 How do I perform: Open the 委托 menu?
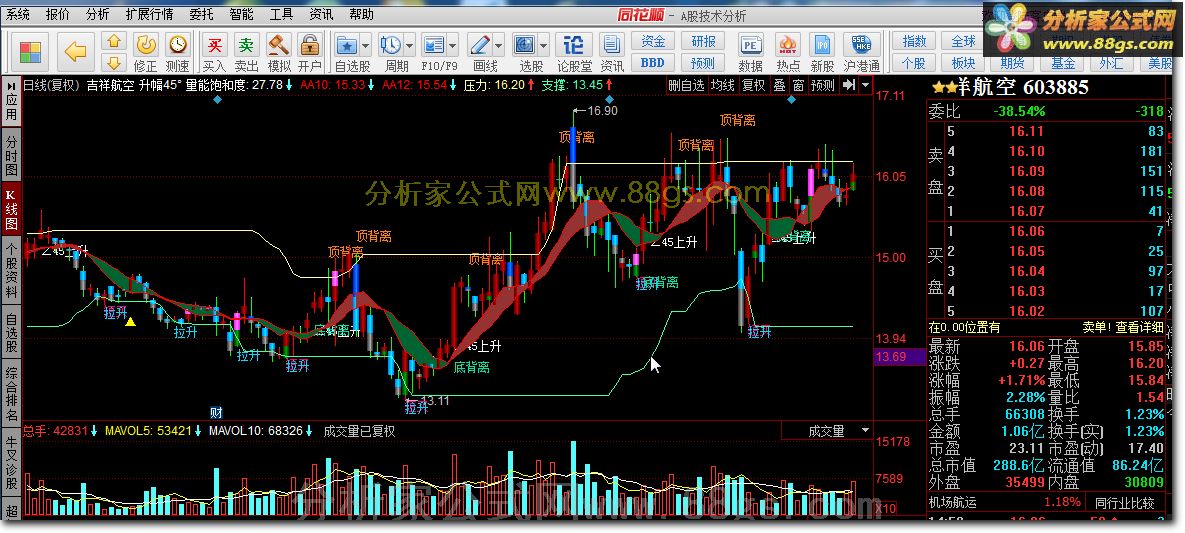pyautogui.click(x=202, y=14)
